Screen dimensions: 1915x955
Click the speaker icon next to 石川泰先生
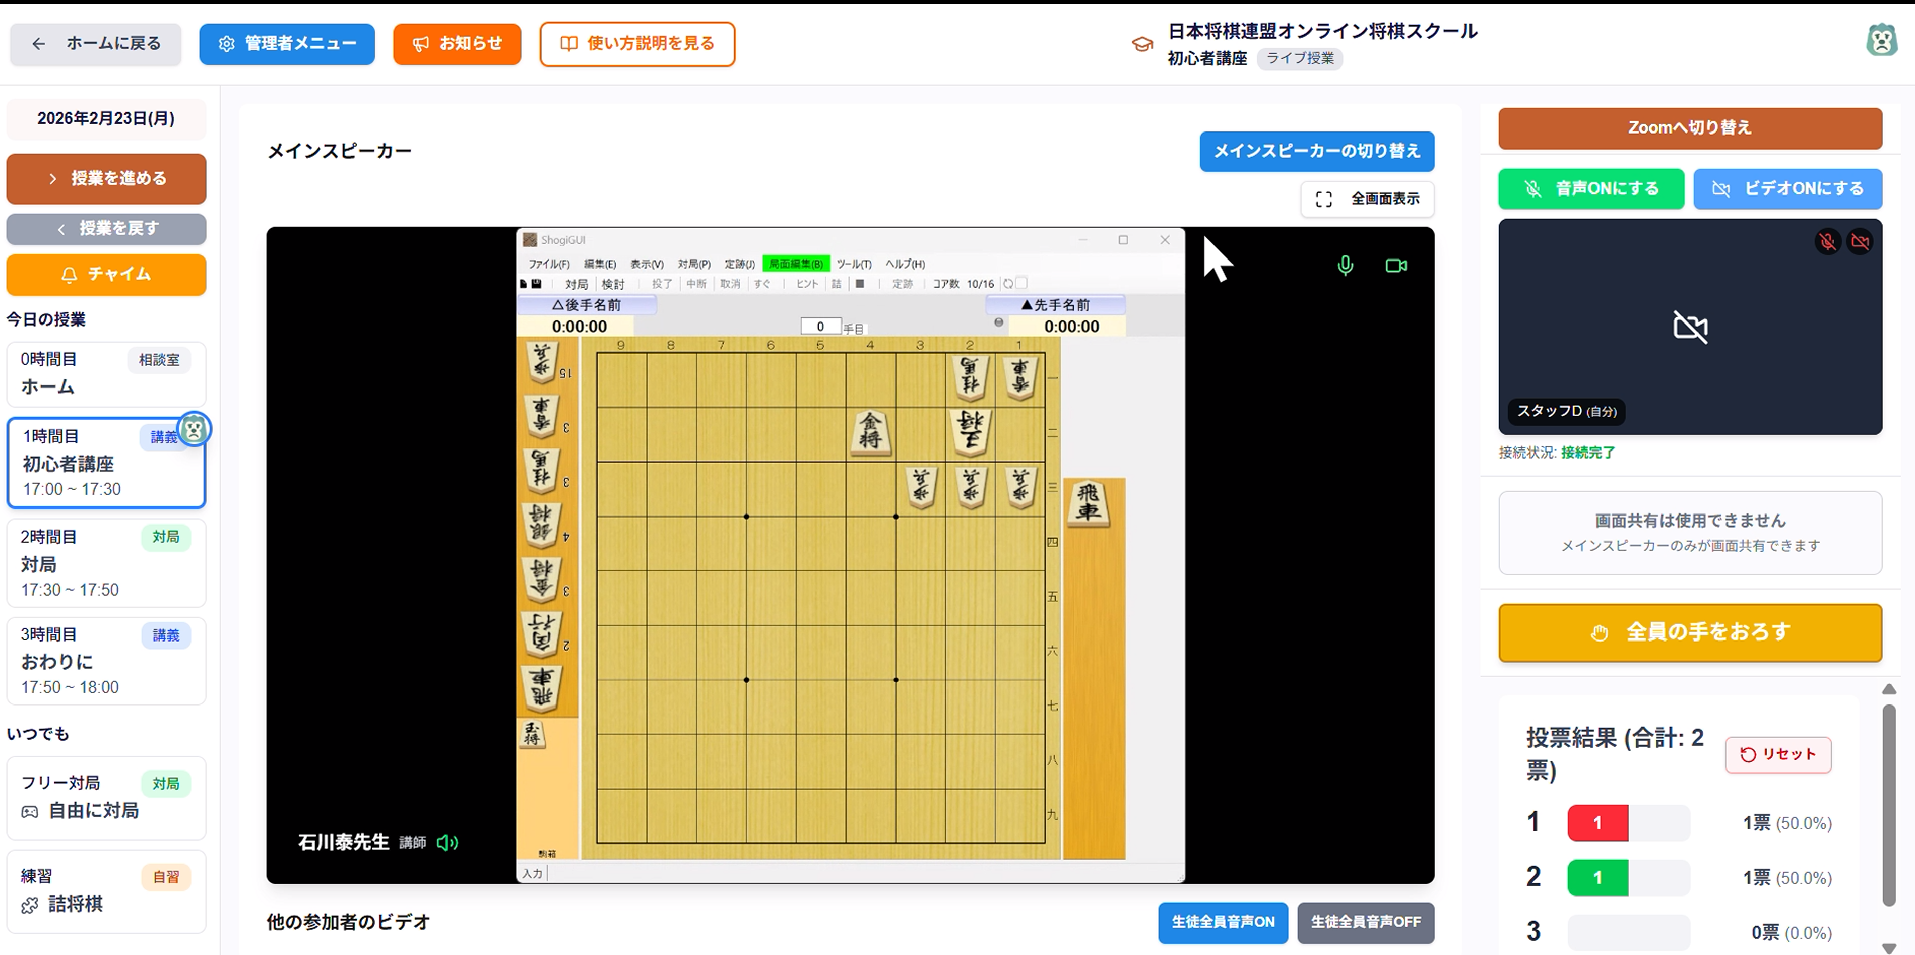(x=447, y=843)
